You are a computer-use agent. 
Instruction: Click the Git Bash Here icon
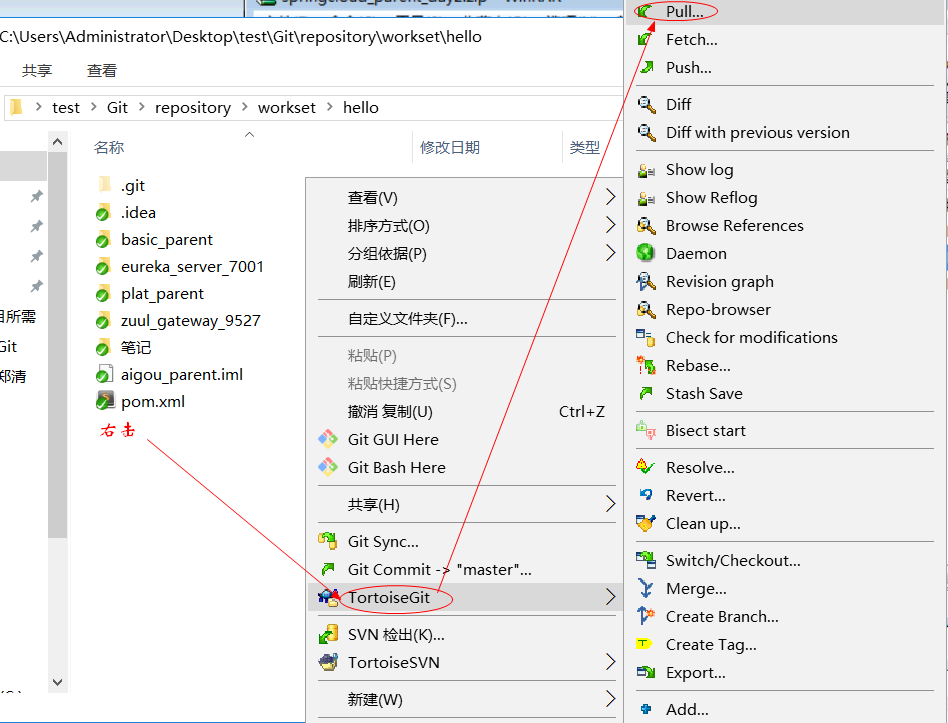pyautogui.click(x=328, y=467)
